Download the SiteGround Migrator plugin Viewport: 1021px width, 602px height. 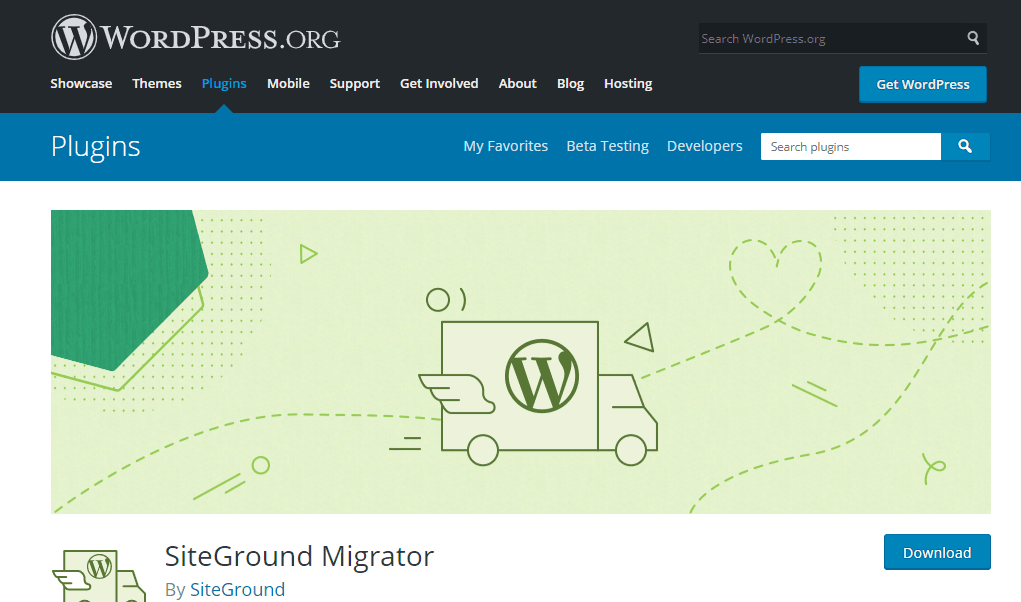coord(937,553)
